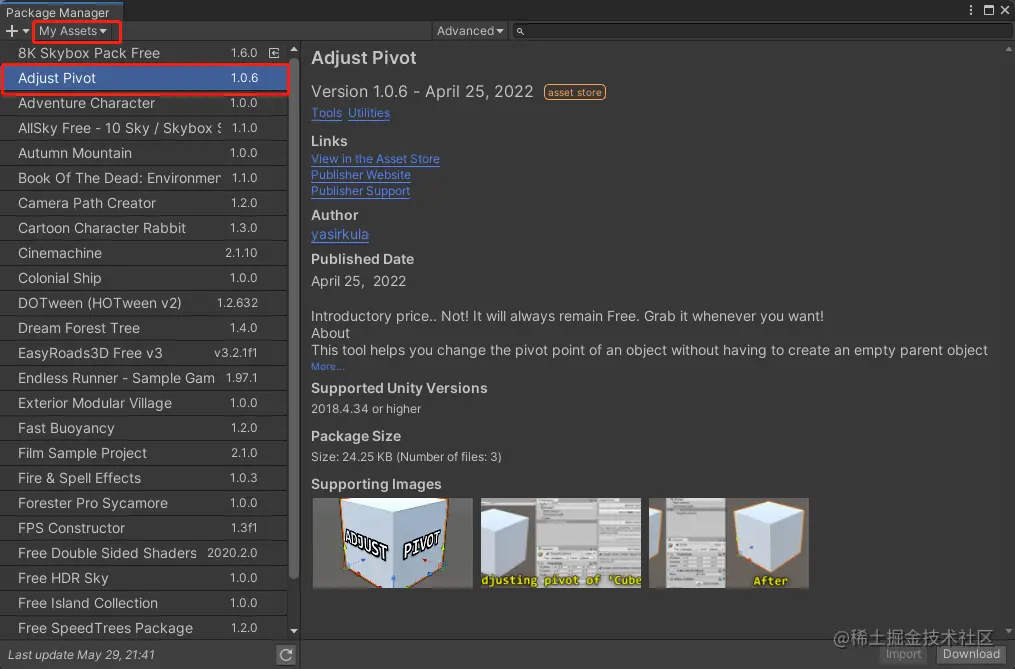
Task: Click the update icon beside 8K Skybox Pack Free
Action: [x=275, y=53]
